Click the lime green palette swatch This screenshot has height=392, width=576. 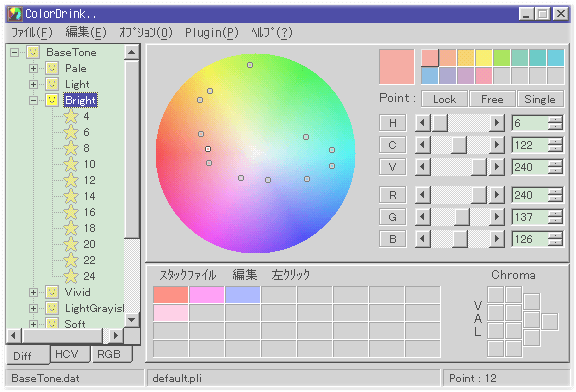pos(502,58)
